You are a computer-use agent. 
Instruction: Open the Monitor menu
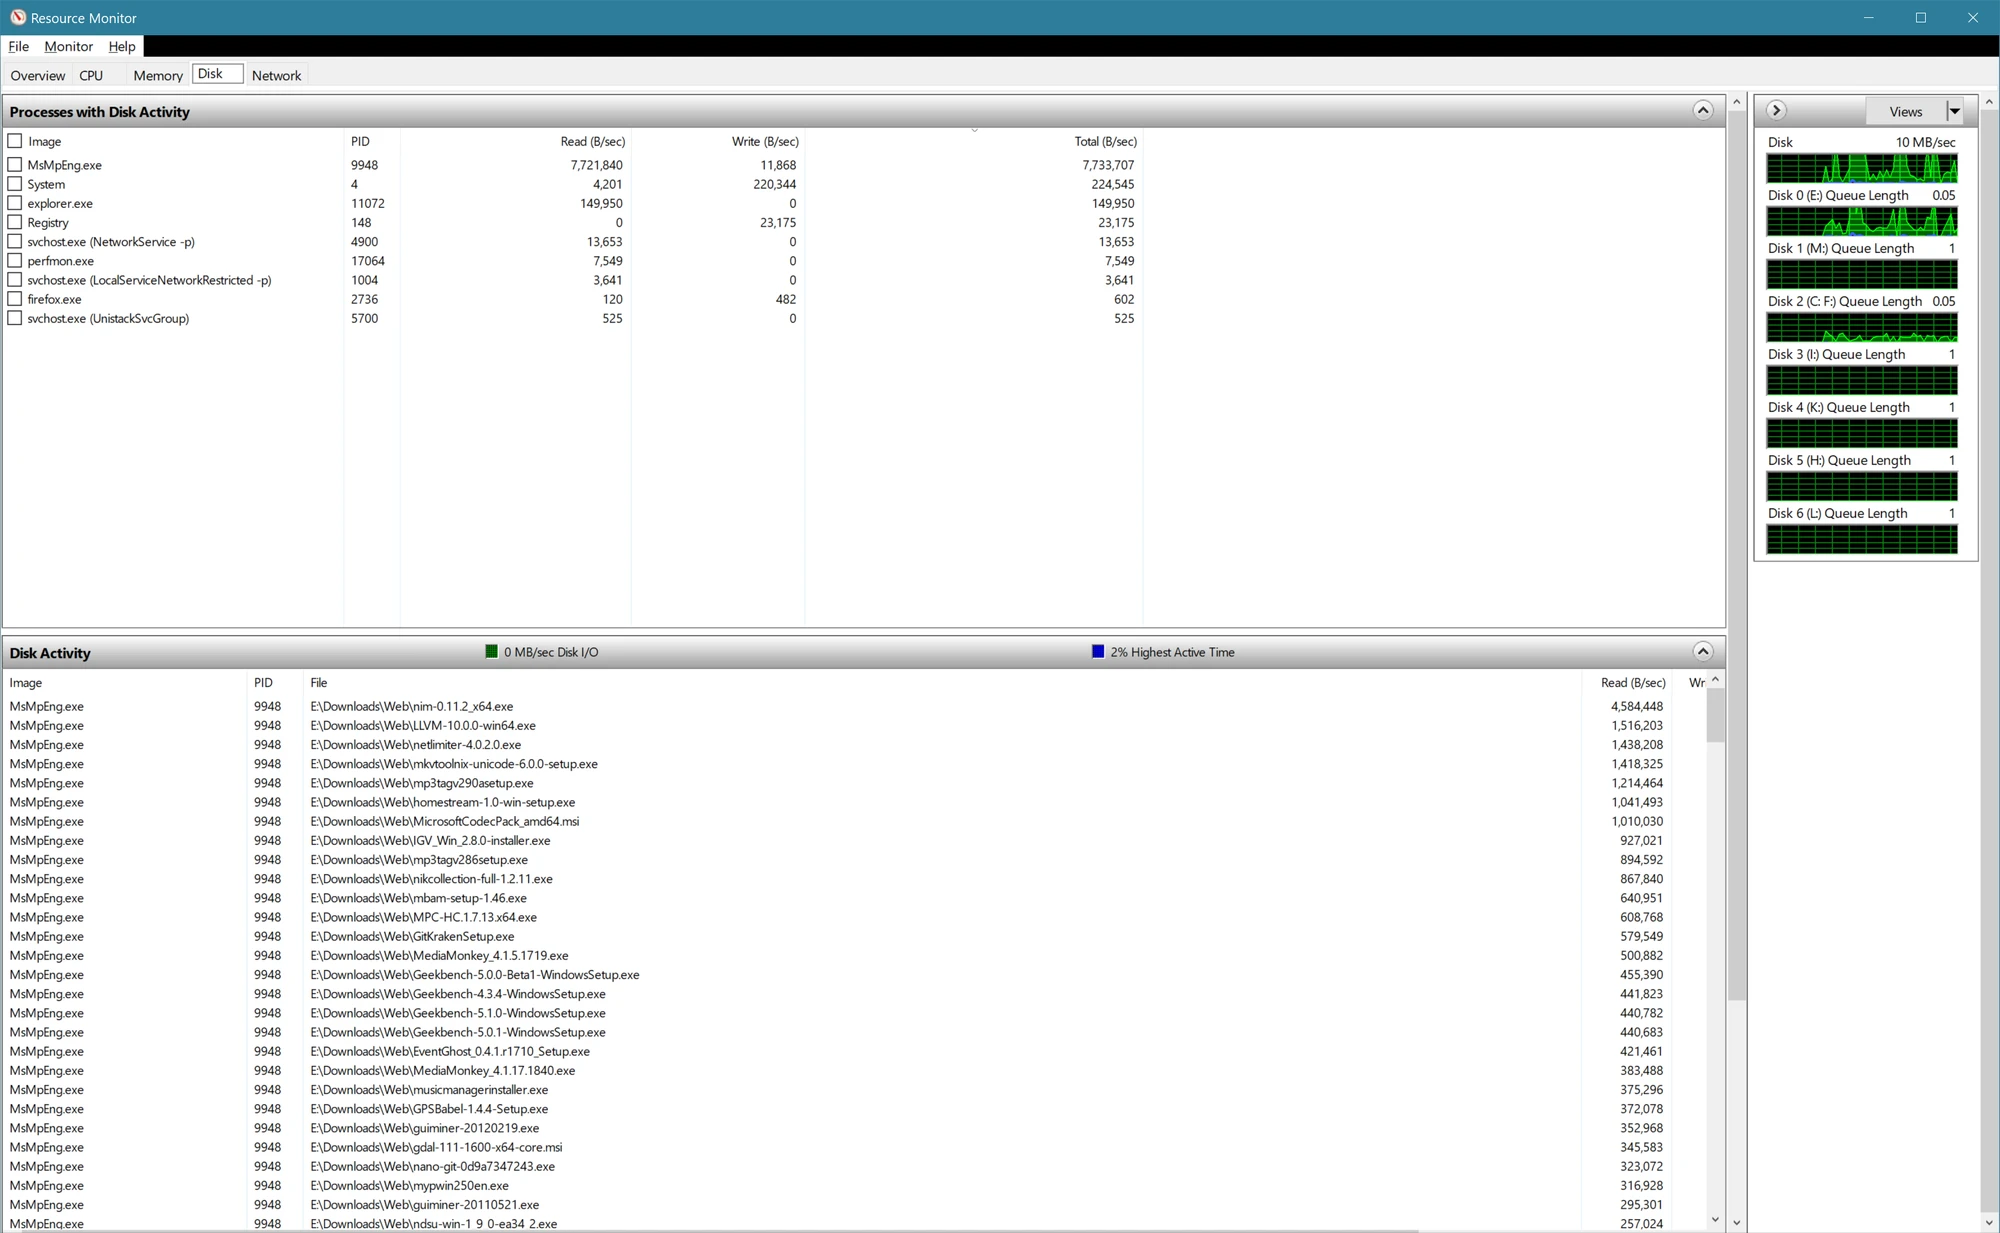click(x=68, y=46)
